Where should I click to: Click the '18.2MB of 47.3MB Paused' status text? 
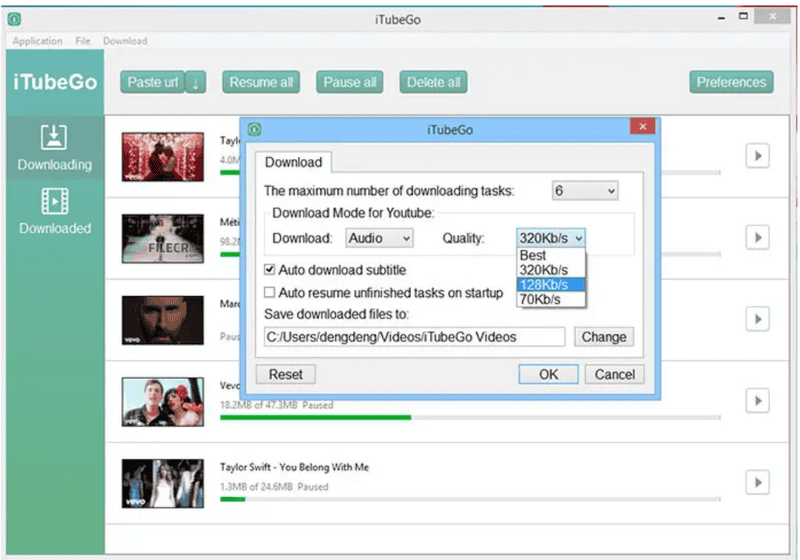point(277,405)
